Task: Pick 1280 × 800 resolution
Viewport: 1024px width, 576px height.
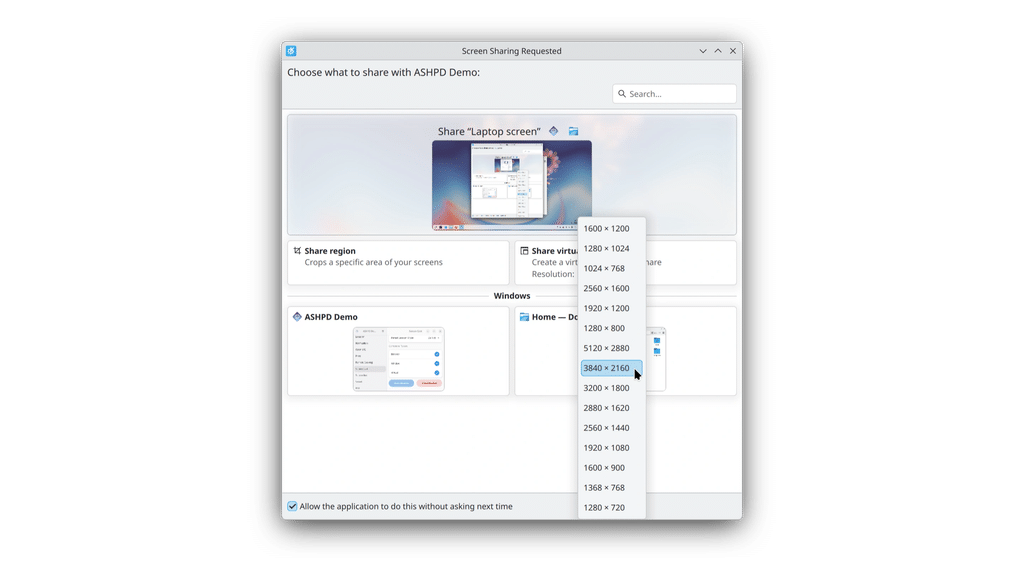Action: pos(612,328)
